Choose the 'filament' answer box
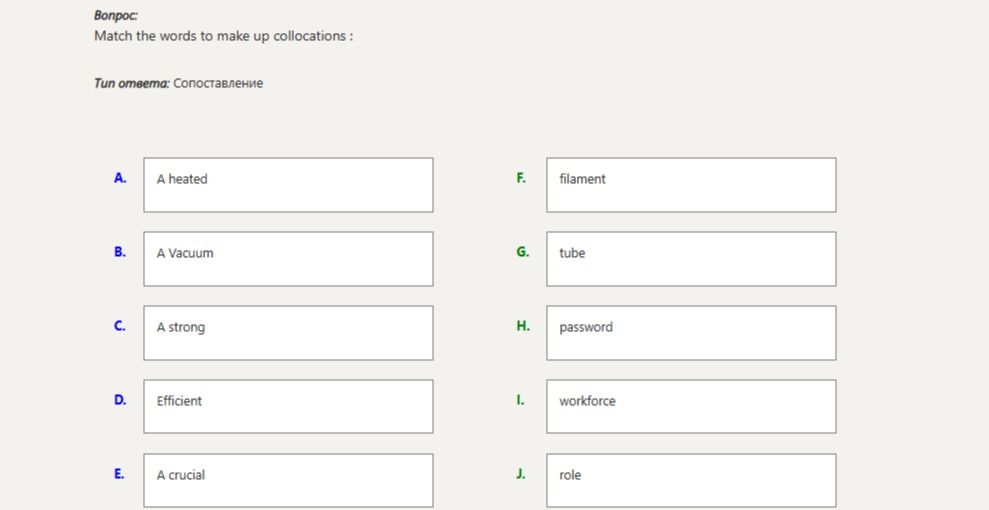Viewport: 989px width, 510px height. [x=691, y=185]
